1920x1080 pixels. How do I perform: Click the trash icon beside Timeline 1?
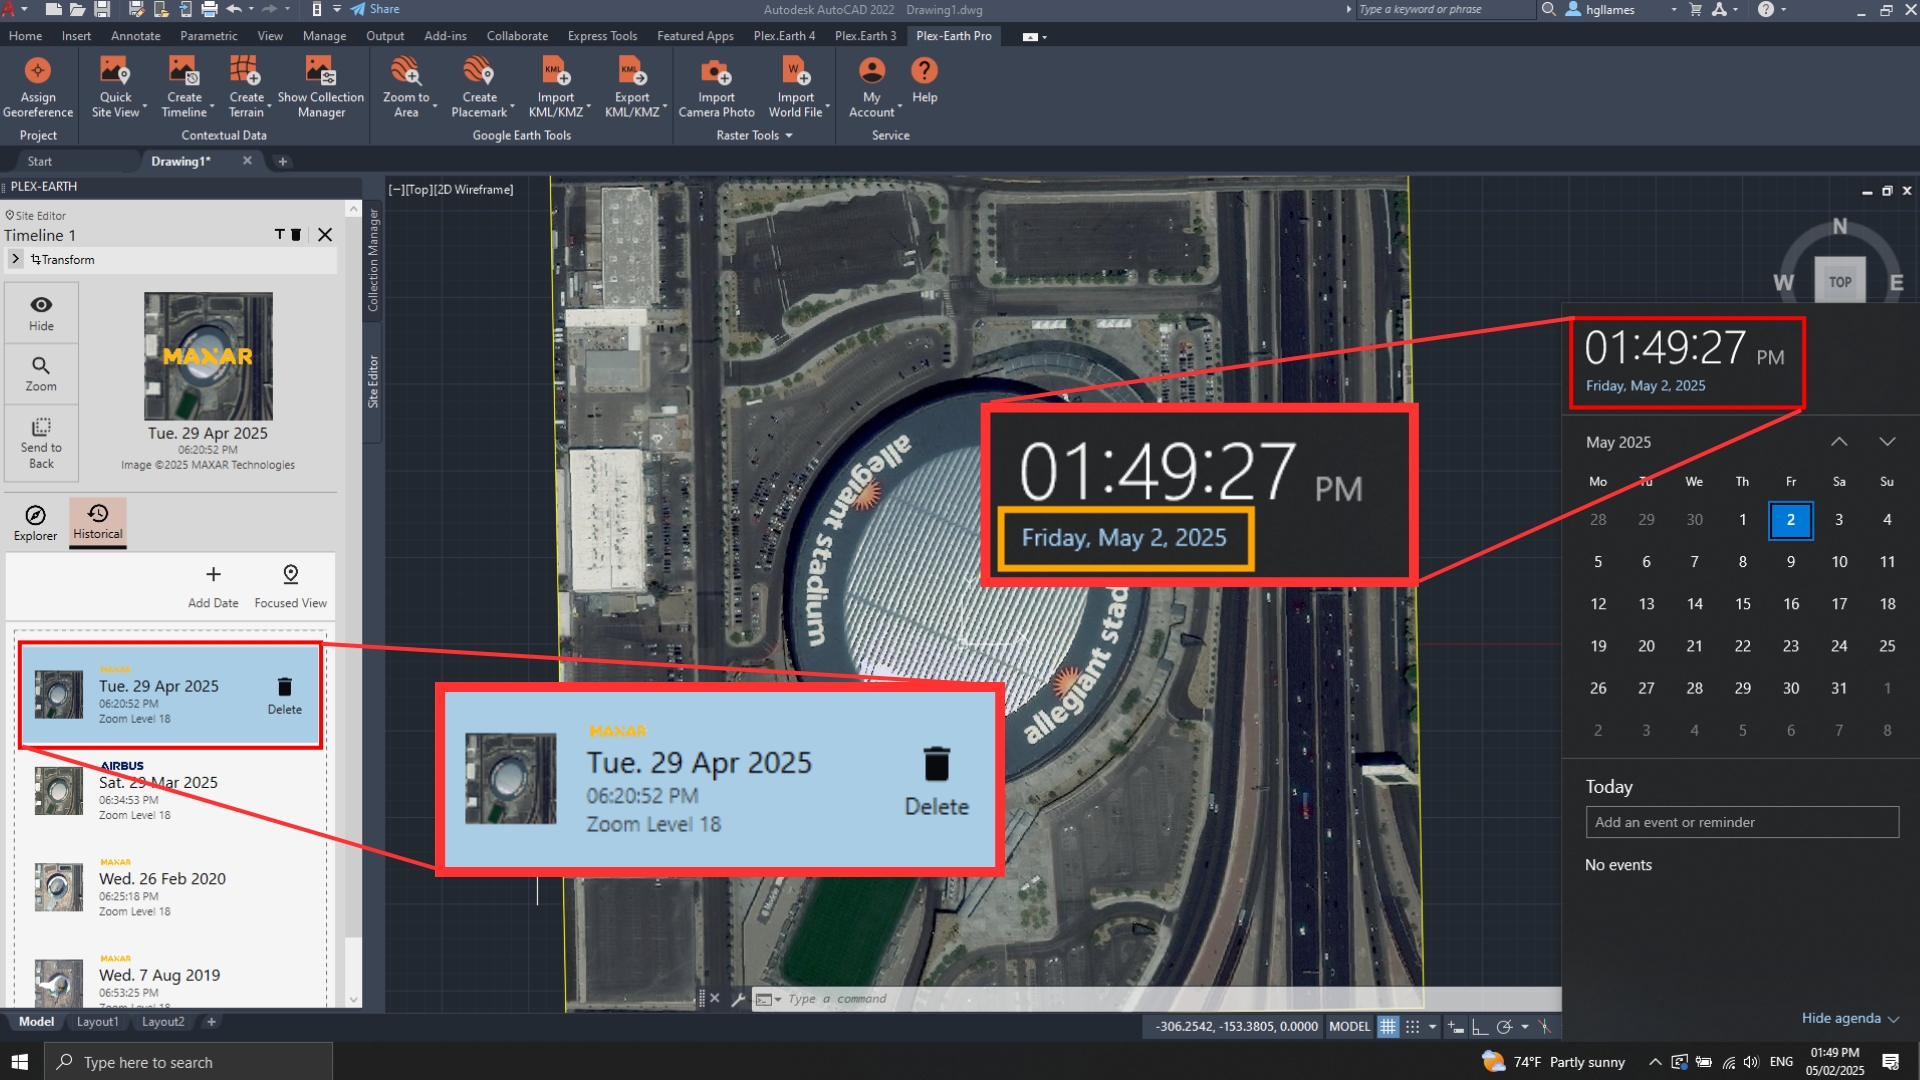pyautogui.click(x=296, y=235)
